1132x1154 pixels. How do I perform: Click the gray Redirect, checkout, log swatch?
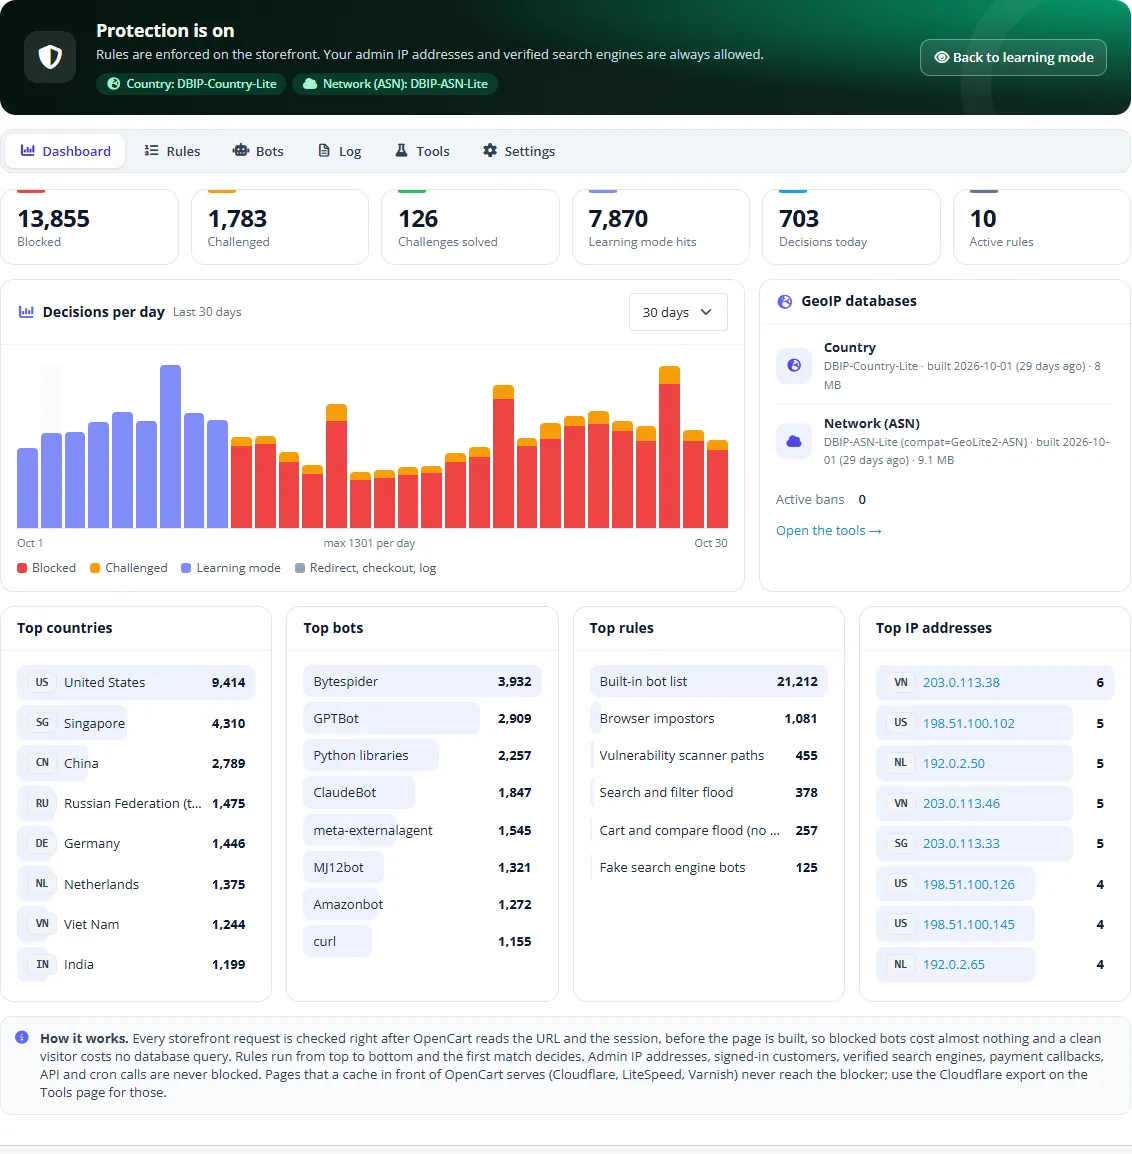[300, 568]
